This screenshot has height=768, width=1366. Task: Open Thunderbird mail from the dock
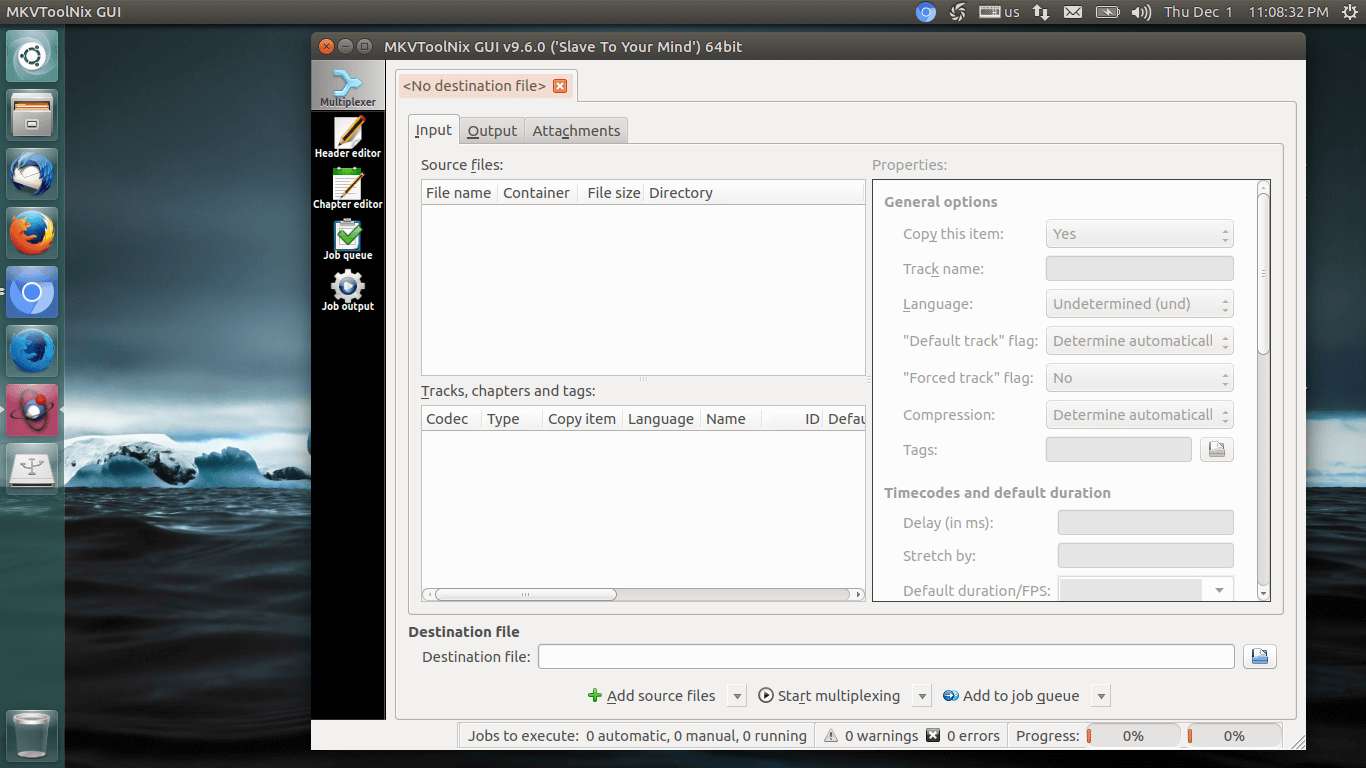tap(32, 175)
